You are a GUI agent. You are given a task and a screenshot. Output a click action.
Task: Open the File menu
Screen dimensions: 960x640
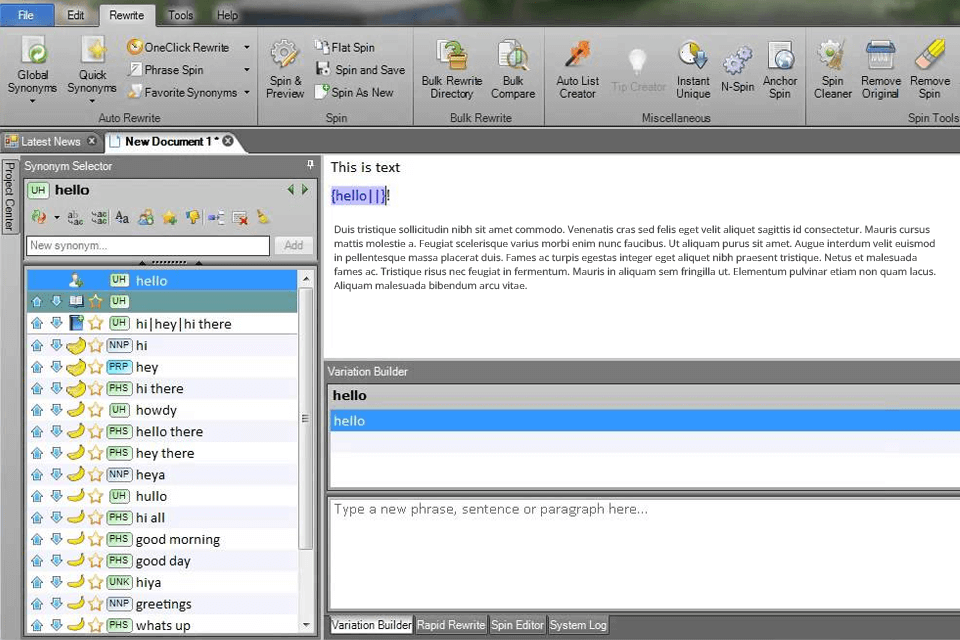click(26, 15)
